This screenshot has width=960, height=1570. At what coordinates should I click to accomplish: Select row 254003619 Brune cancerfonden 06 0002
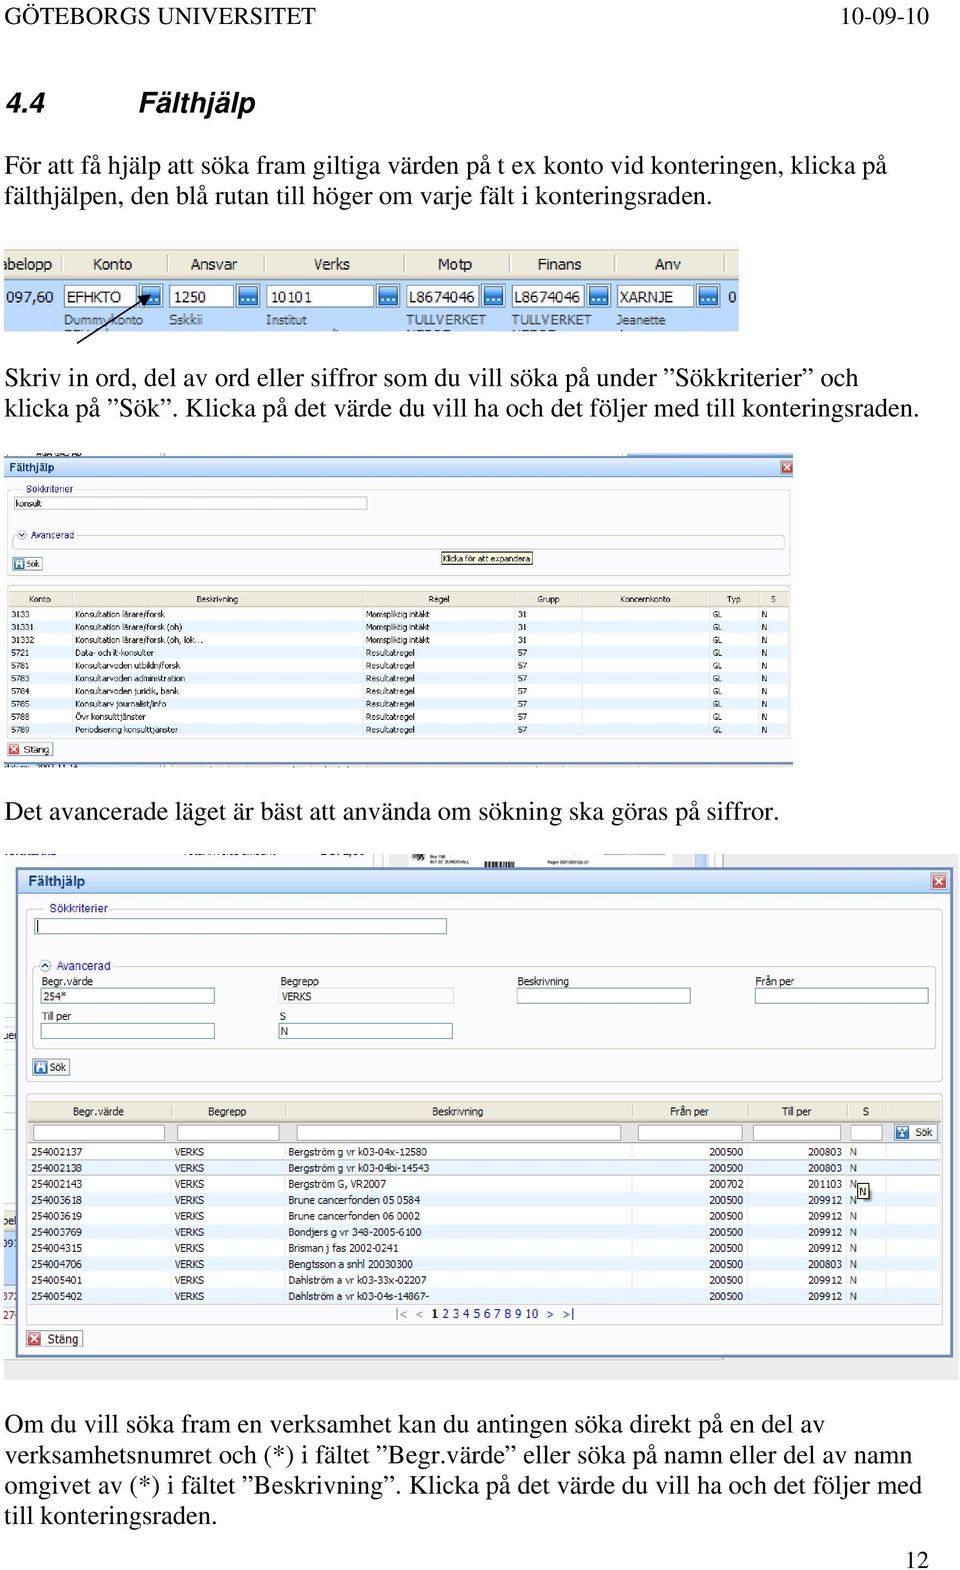(x=484, y=1216)
